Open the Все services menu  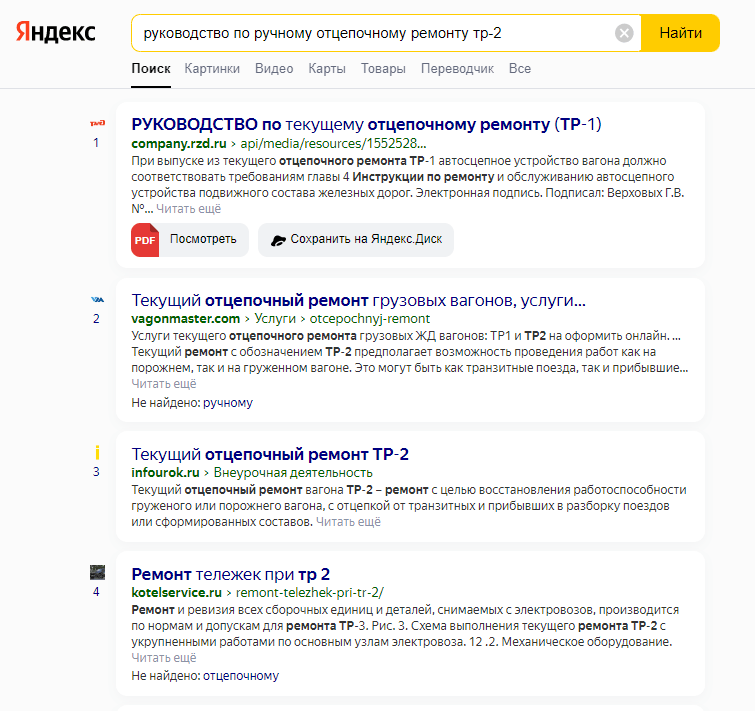(520, 69)
